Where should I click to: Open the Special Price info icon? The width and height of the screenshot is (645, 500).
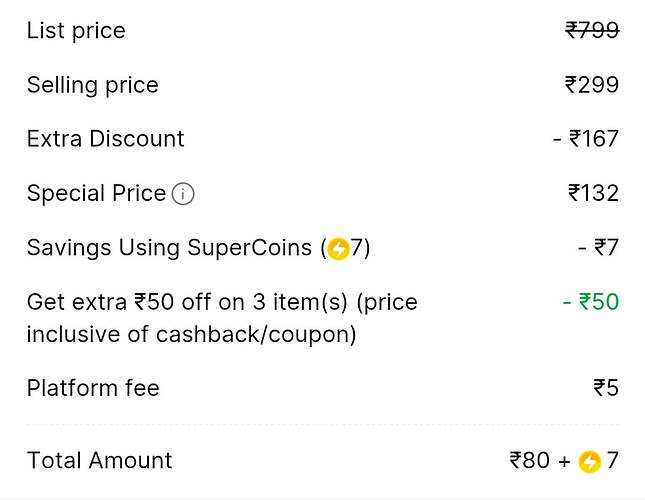click(183, 194)
